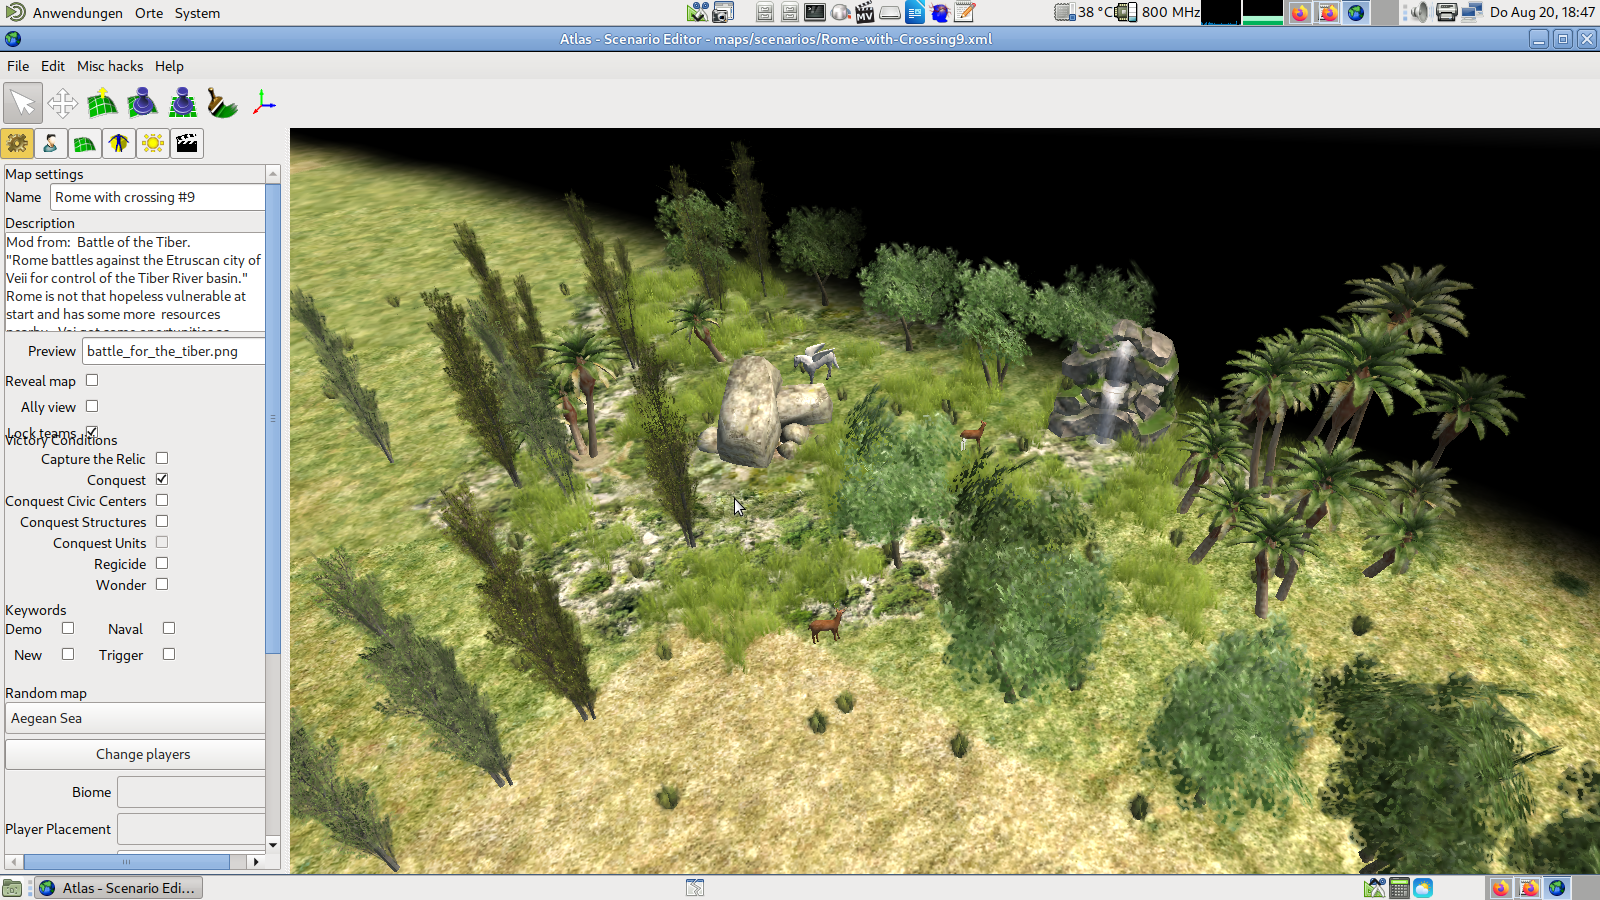This screenshot has height=900, width=1600.
Task: Open the Aegean Sea random map dropdown
Action: (135, 718)
